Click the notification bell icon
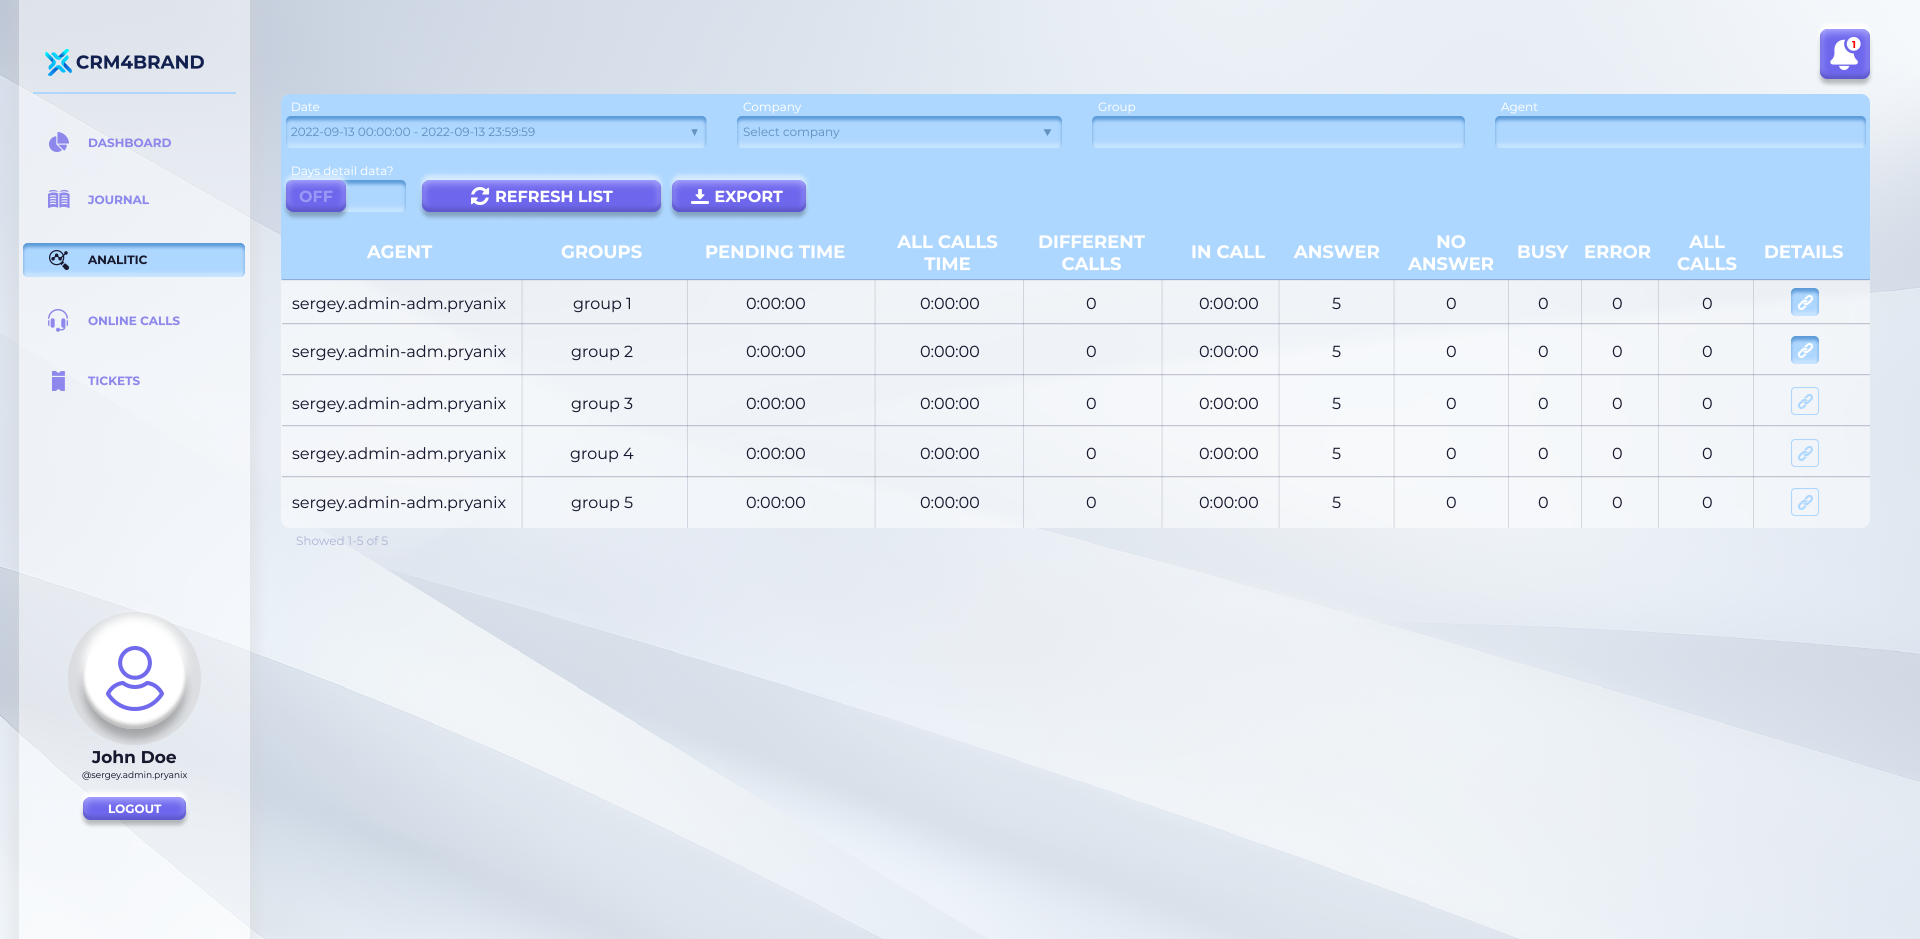 (1844, 54)
